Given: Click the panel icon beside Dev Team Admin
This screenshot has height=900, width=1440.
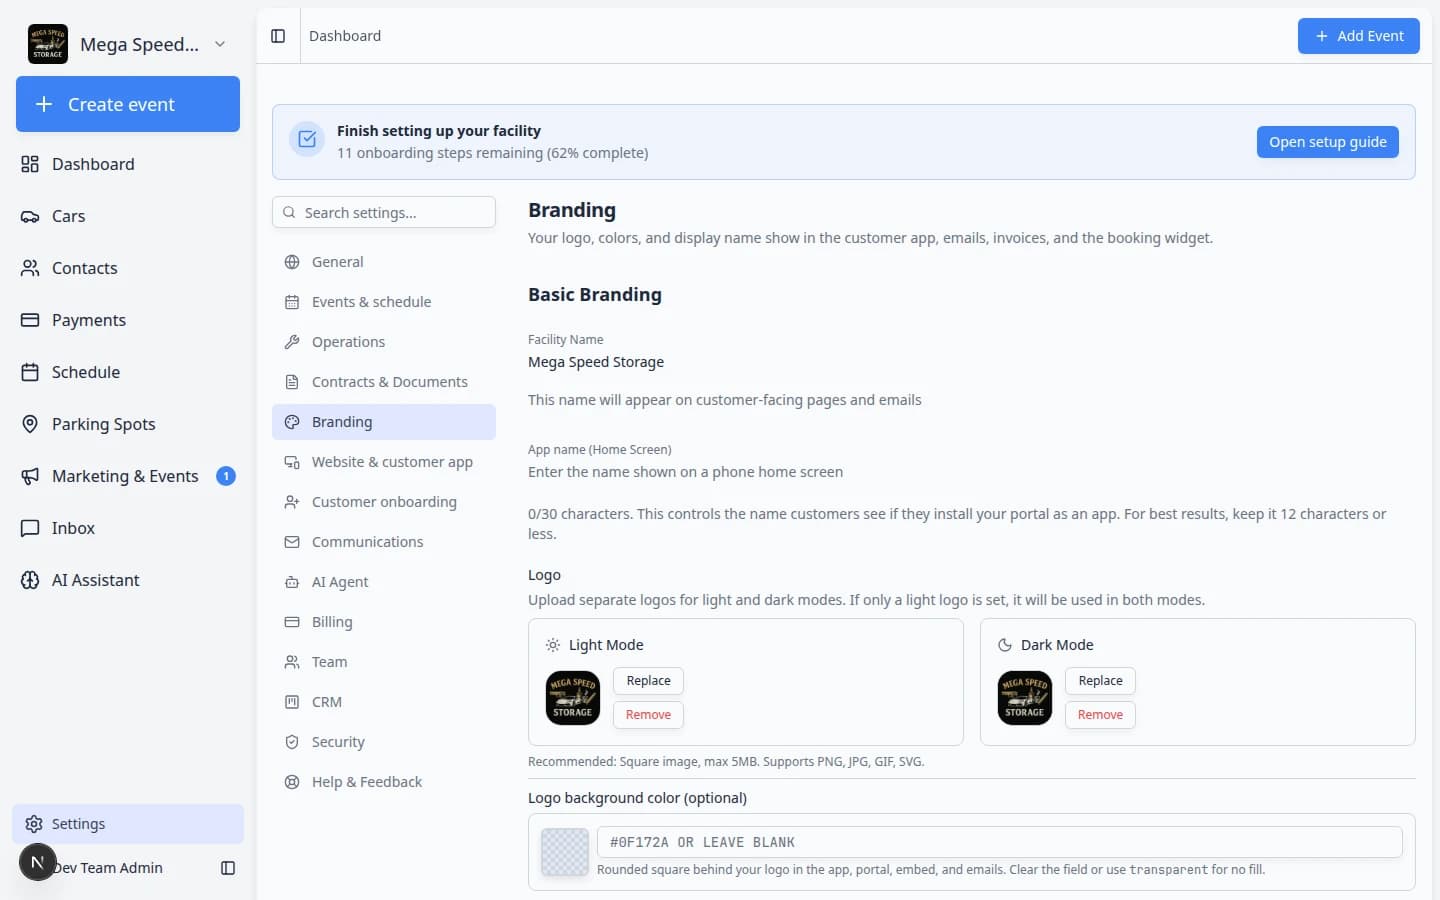Looking at the screenshot, I should tap(228, 868).
